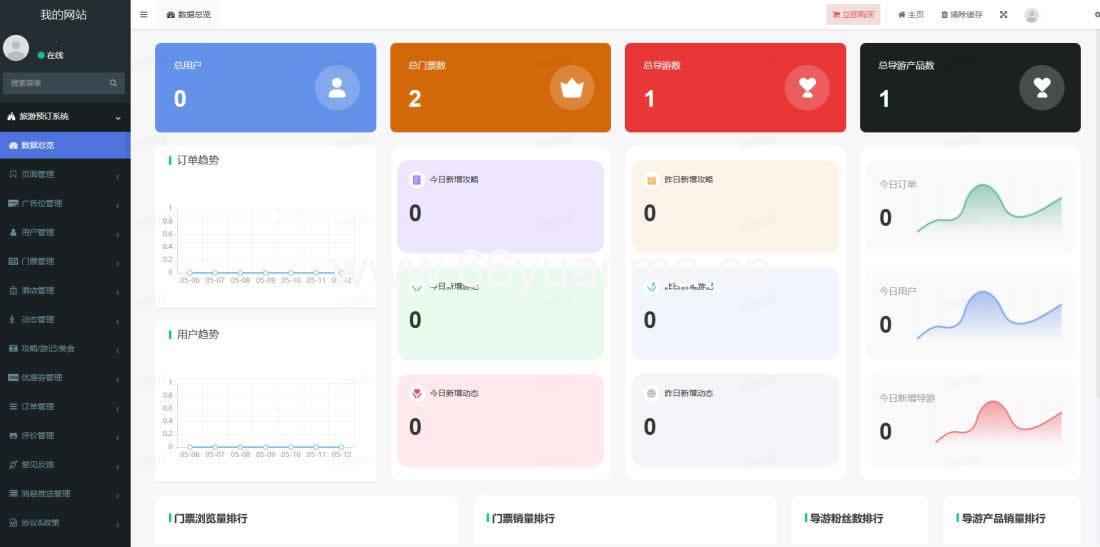
Task: Click the purple icon in the 今日新增攻略 card
Action: 417,180
